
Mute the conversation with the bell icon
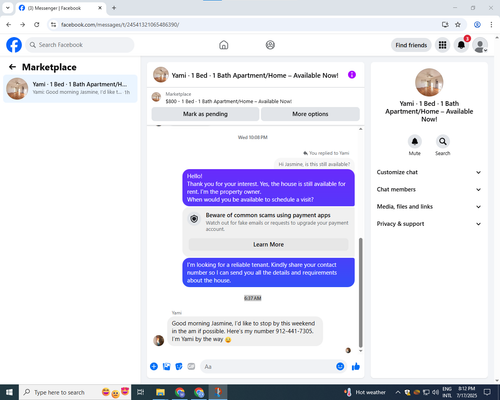(x=415, y=142)
